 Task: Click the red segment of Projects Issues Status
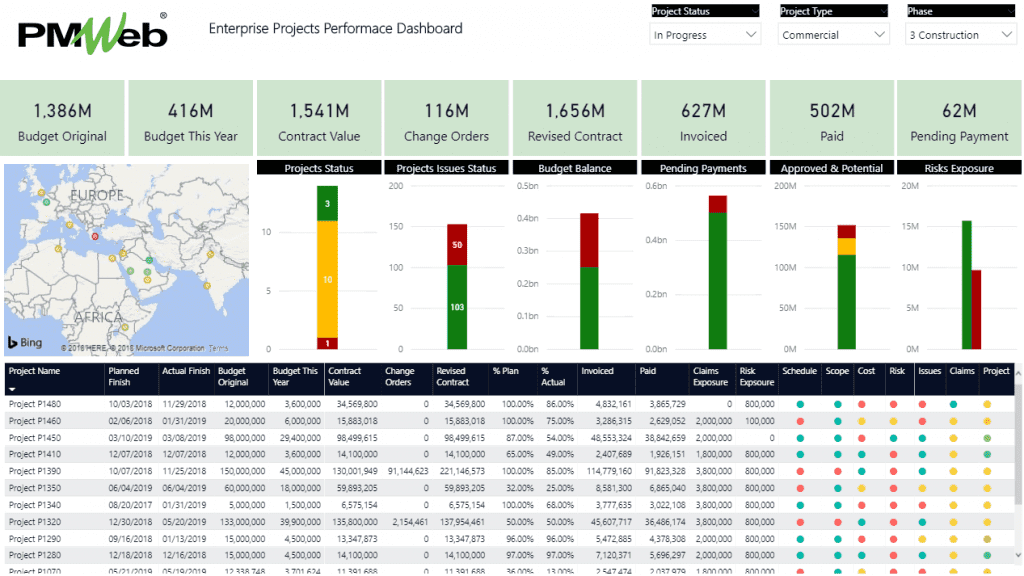[x=457, y=244]
